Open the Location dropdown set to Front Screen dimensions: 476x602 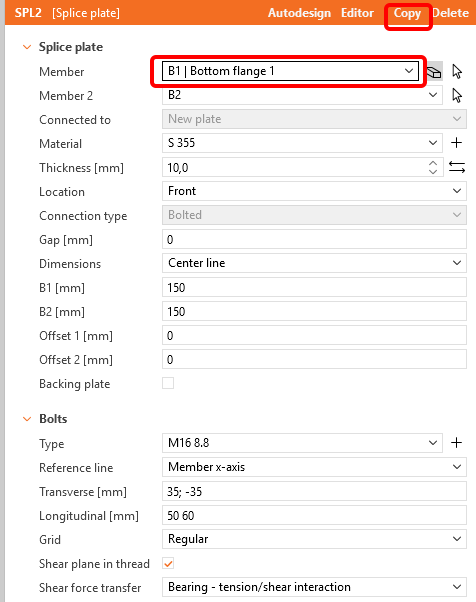[314, 191]
